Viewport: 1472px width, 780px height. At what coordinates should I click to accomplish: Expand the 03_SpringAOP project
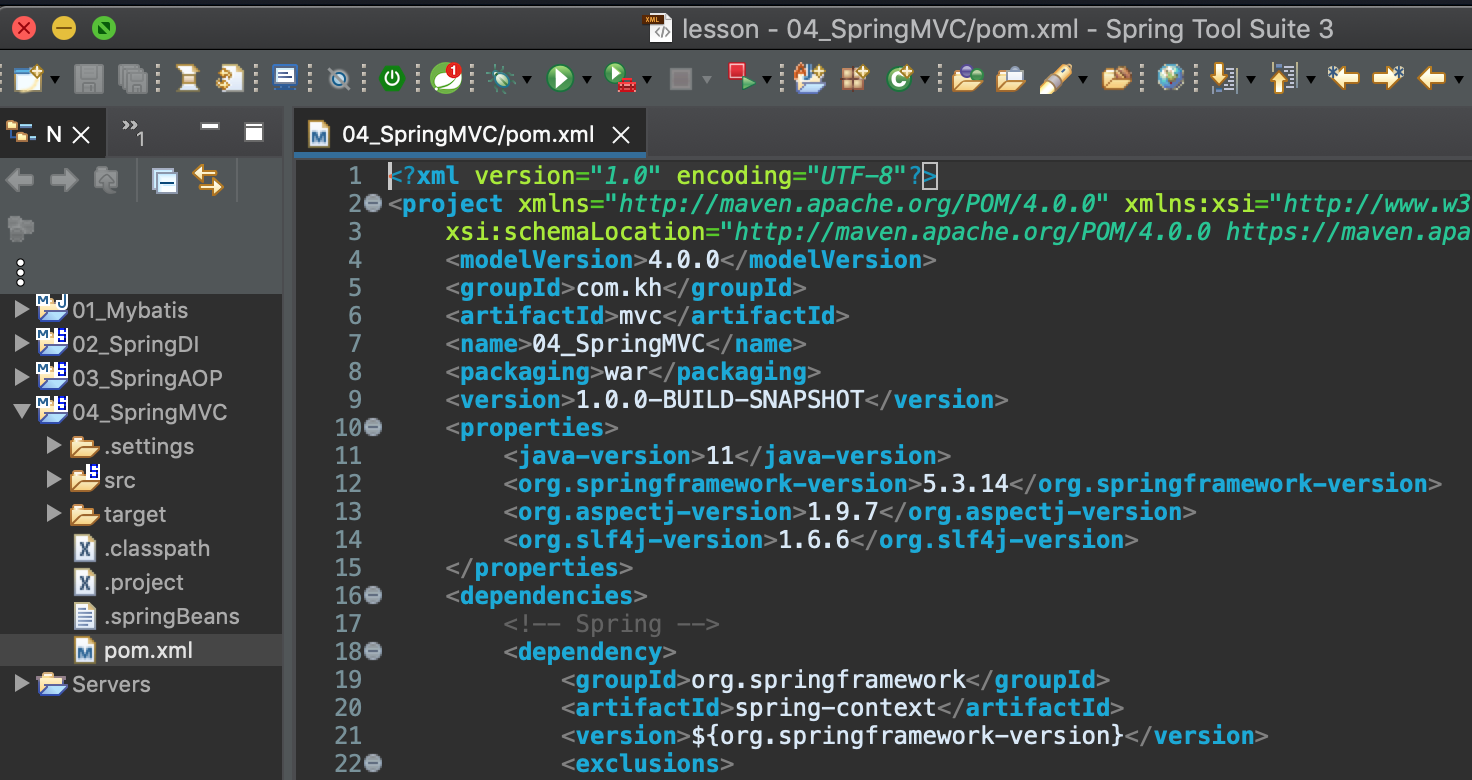pyautogui.click(x=22, y=379)
